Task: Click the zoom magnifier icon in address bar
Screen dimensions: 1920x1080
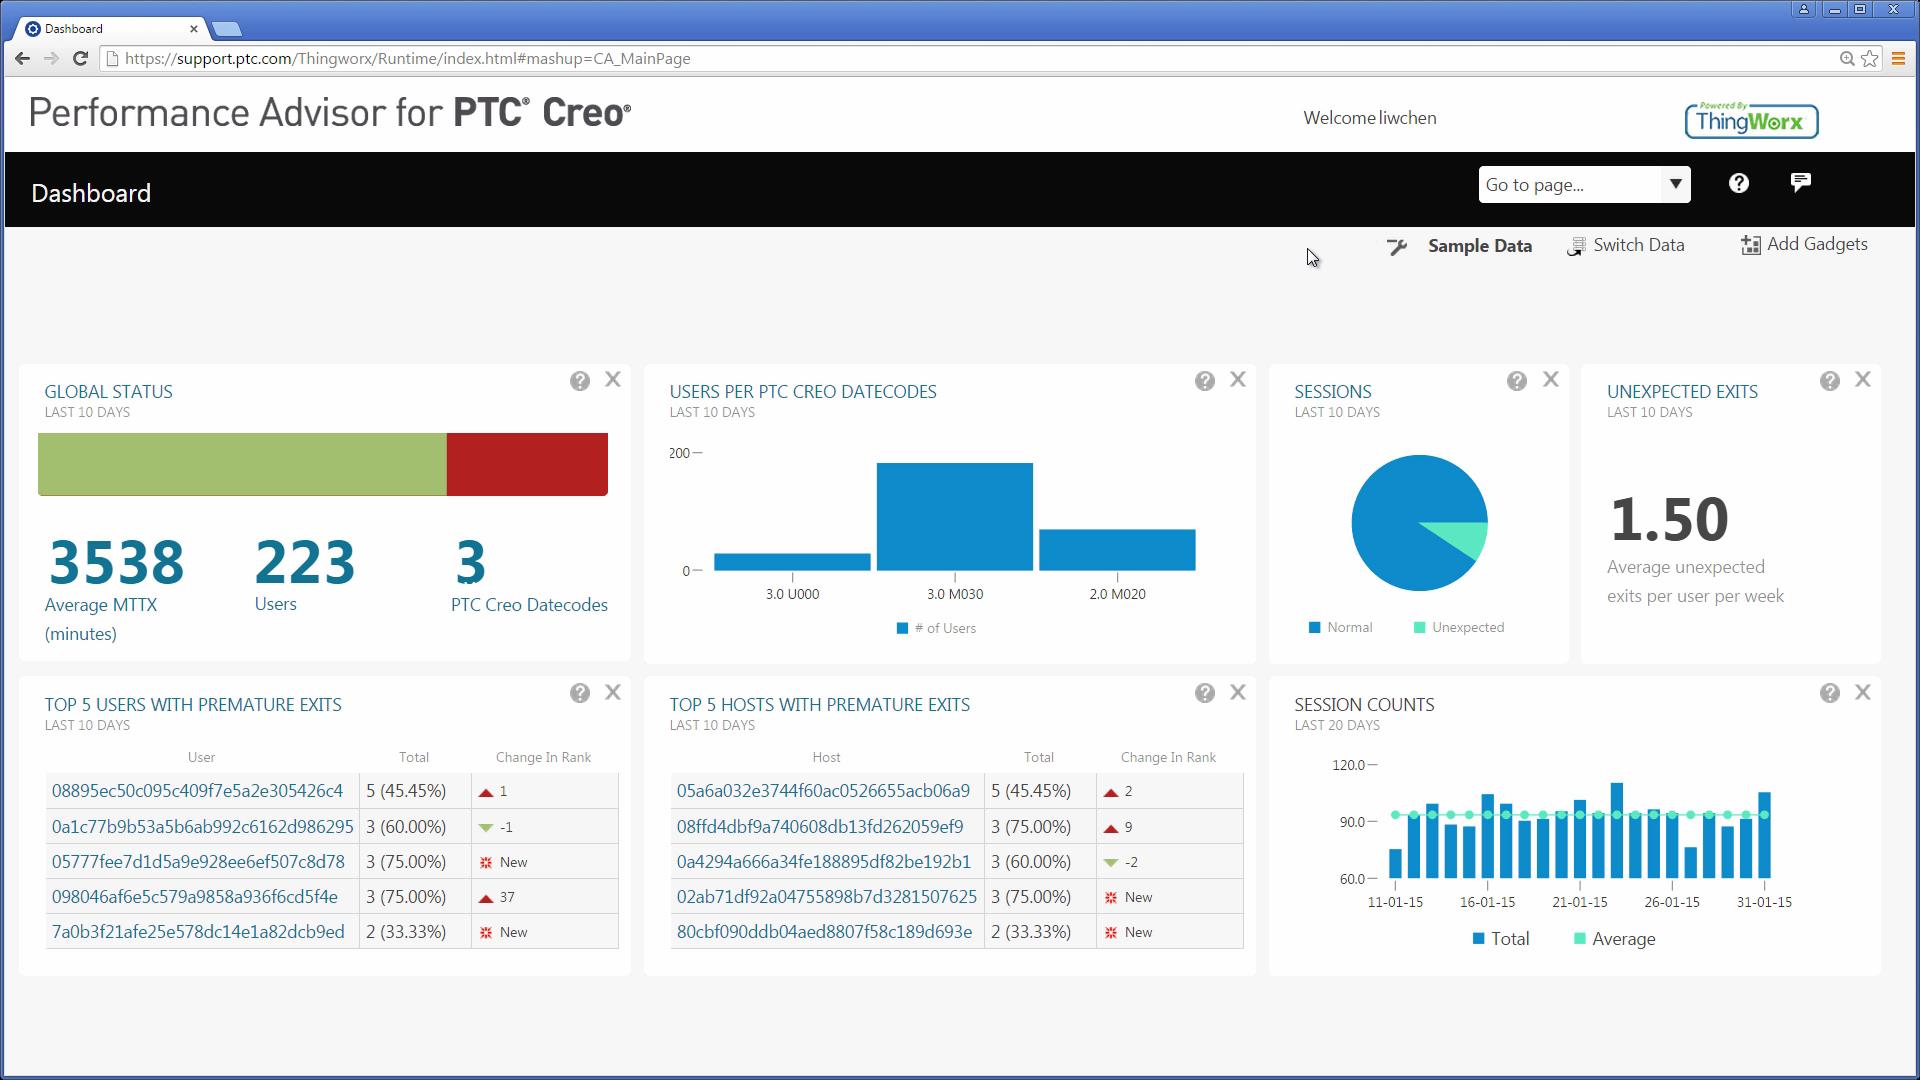Action: click(1847, 59)
